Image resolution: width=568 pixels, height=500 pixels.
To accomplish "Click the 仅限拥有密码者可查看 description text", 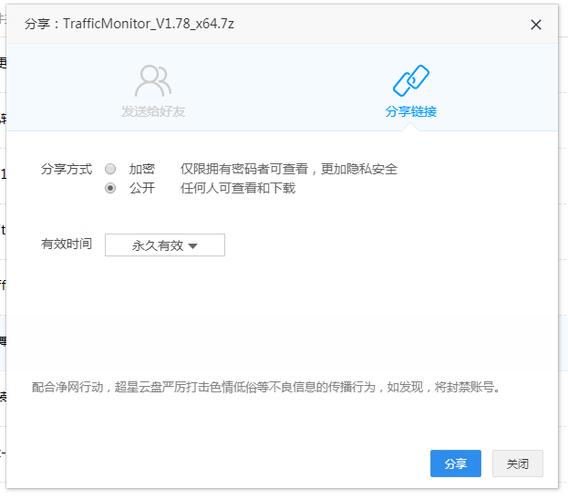I will (x=289, y=169).
